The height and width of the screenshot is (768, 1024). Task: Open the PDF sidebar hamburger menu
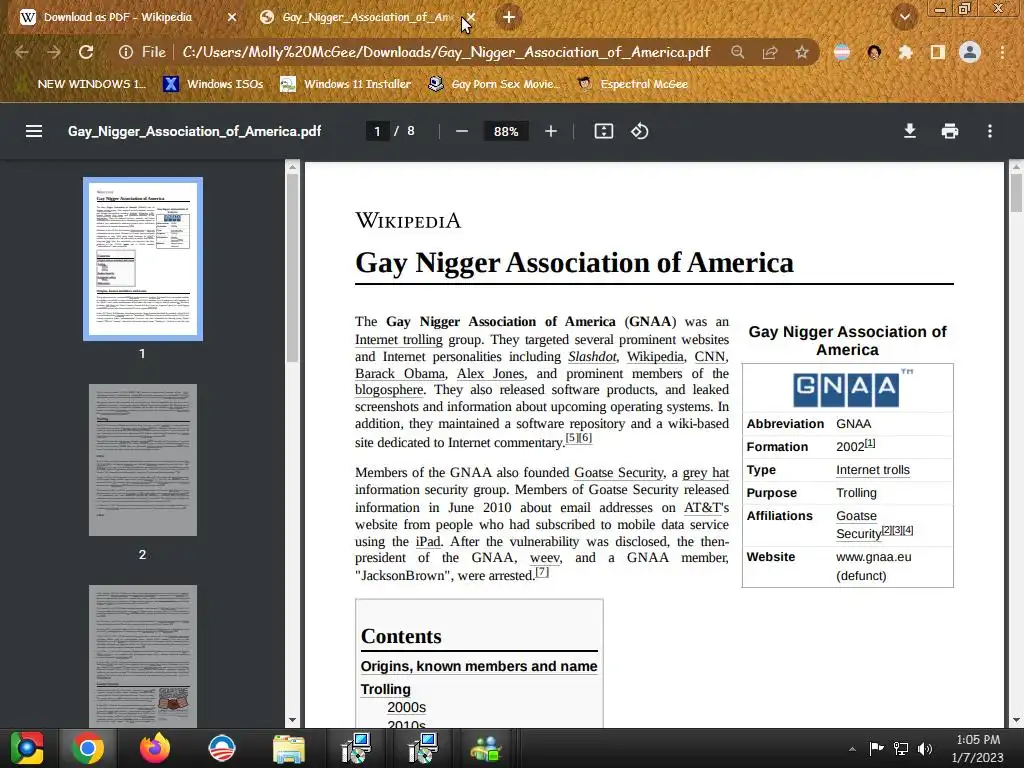(34, 131)
